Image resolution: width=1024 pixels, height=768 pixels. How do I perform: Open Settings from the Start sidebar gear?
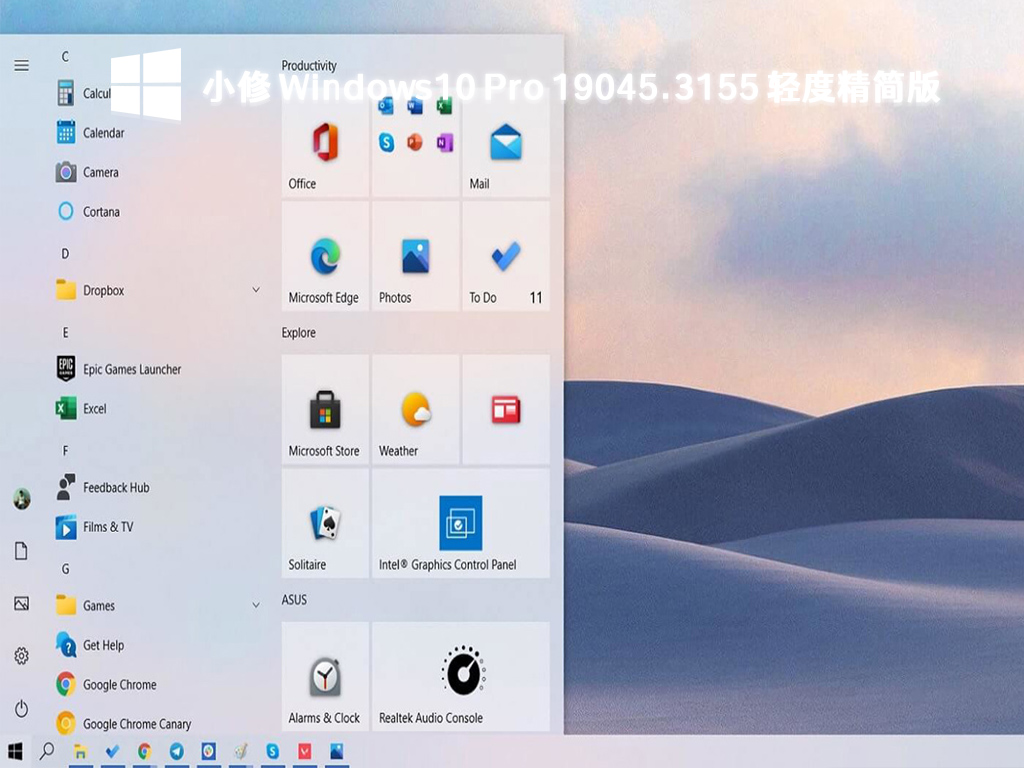[21, 656]
